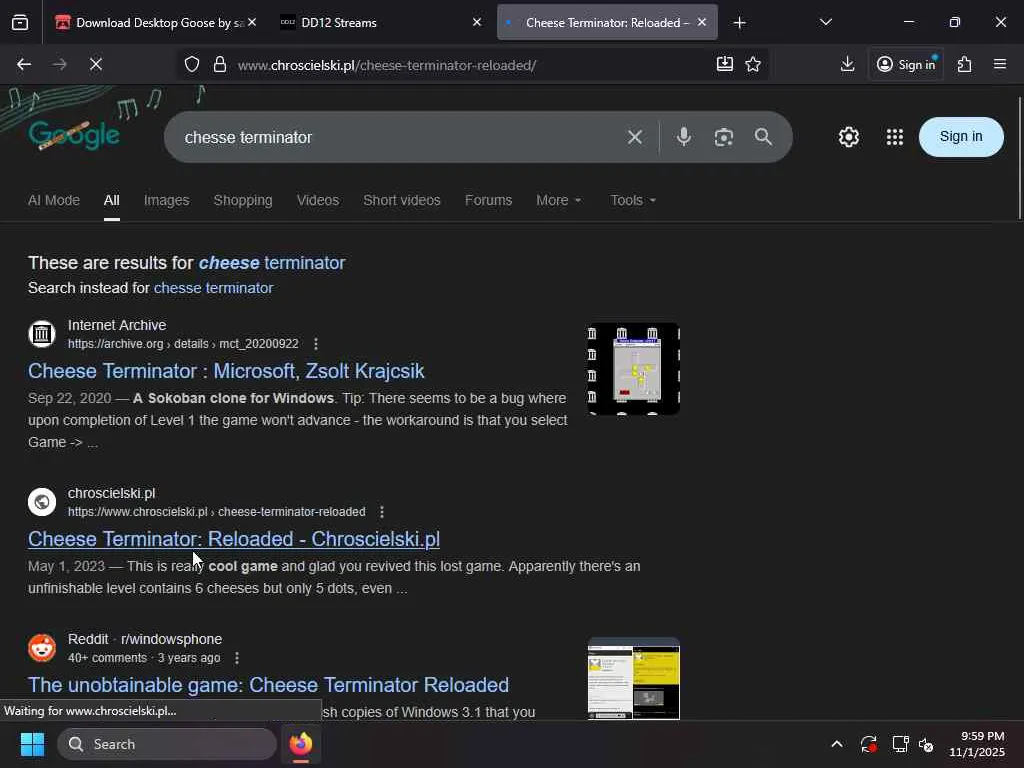Screen dimensions: 1024x768
Task: Clear the Google search box text
Action: coord(635,137)
